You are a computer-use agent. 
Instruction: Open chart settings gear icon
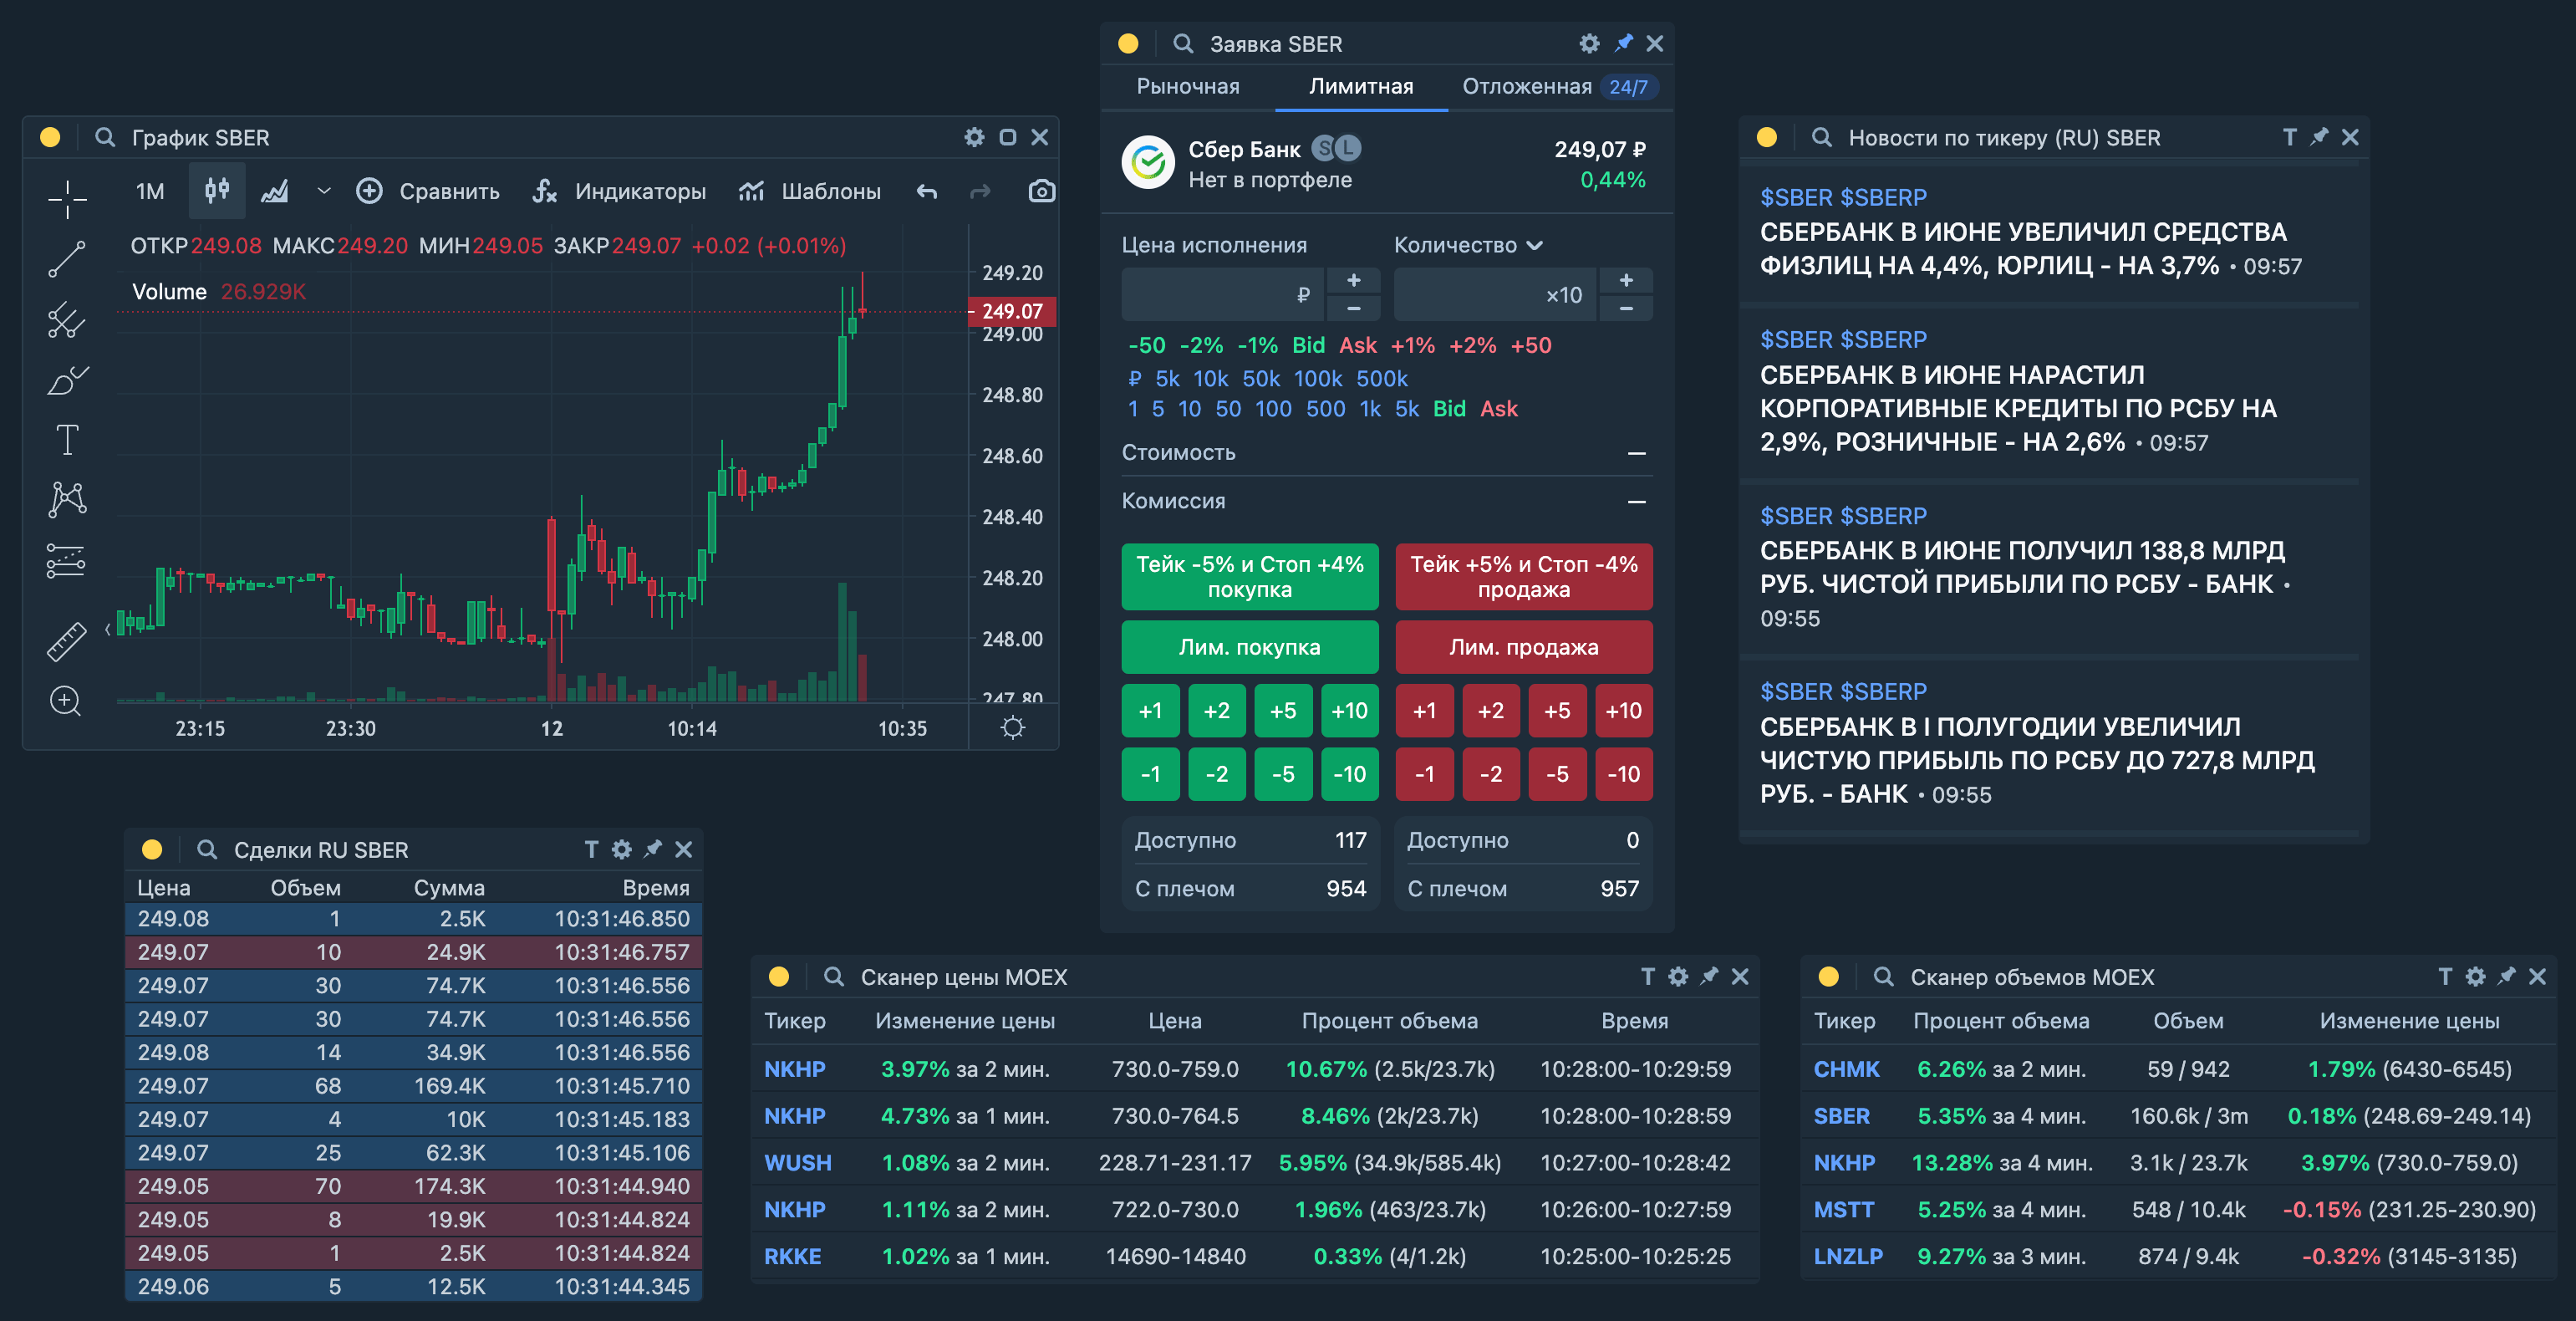[x=974, y=137]
